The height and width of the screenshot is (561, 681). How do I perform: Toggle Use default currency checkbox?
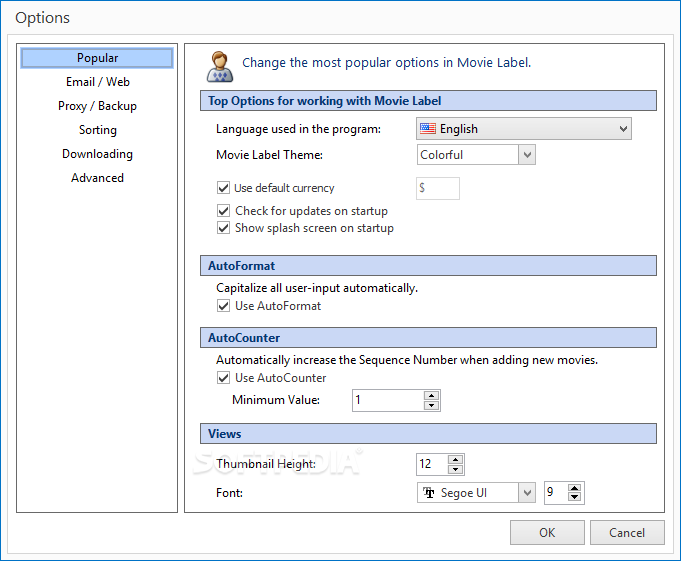pos(223,188)
